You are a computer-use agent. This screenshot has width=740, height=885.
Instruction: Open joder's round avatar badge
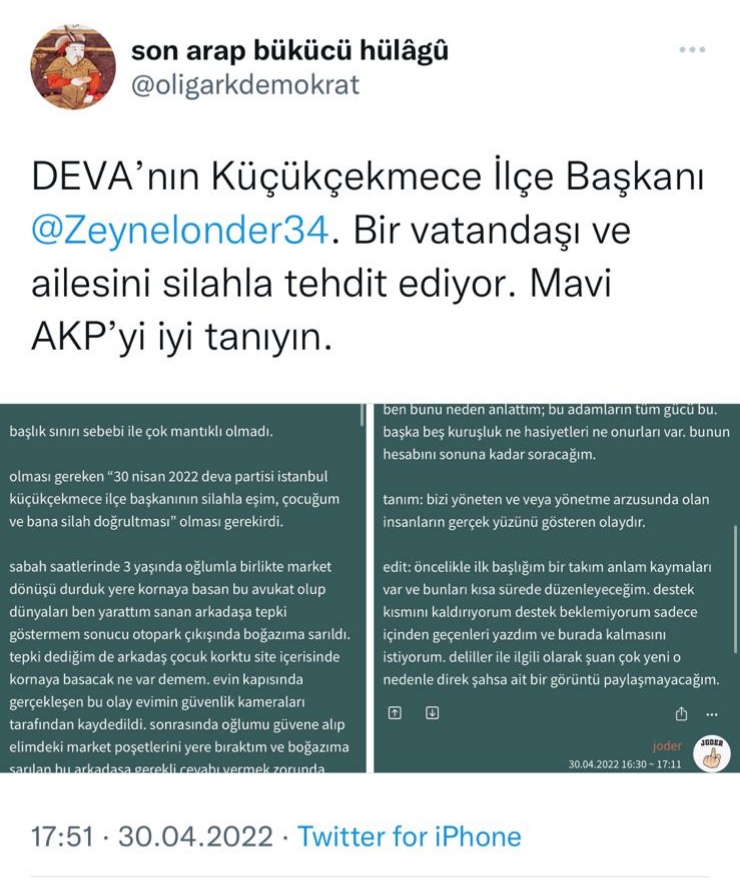coord(712,753)
